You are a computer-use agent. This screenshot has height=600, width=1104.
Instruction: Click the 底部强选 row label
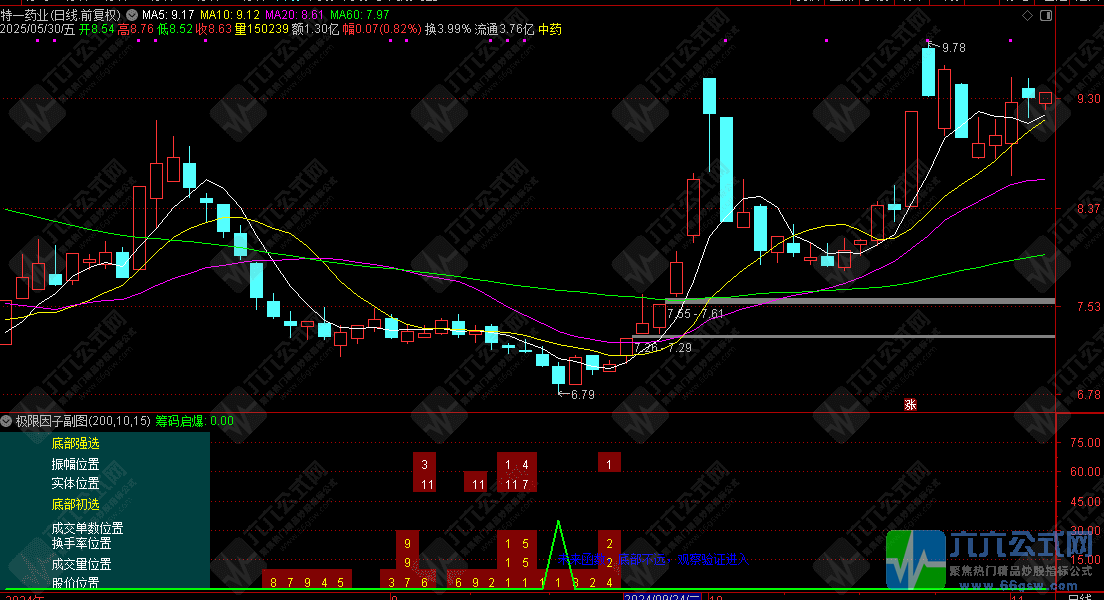pos(76,443)
